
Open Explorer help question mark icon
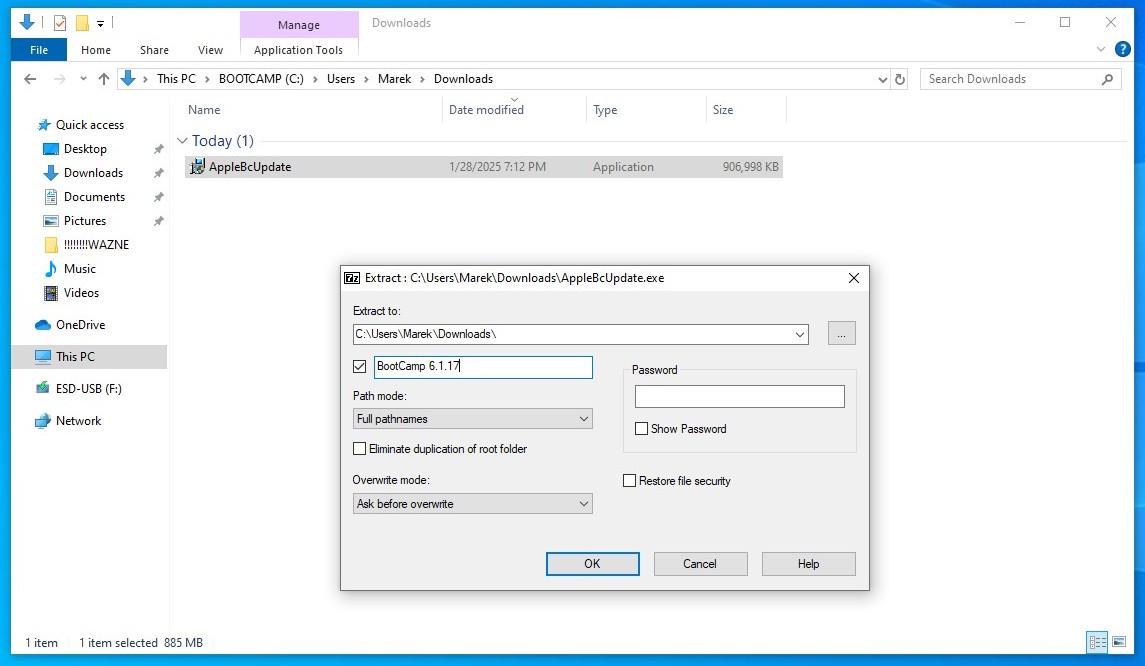[1122, 50]
